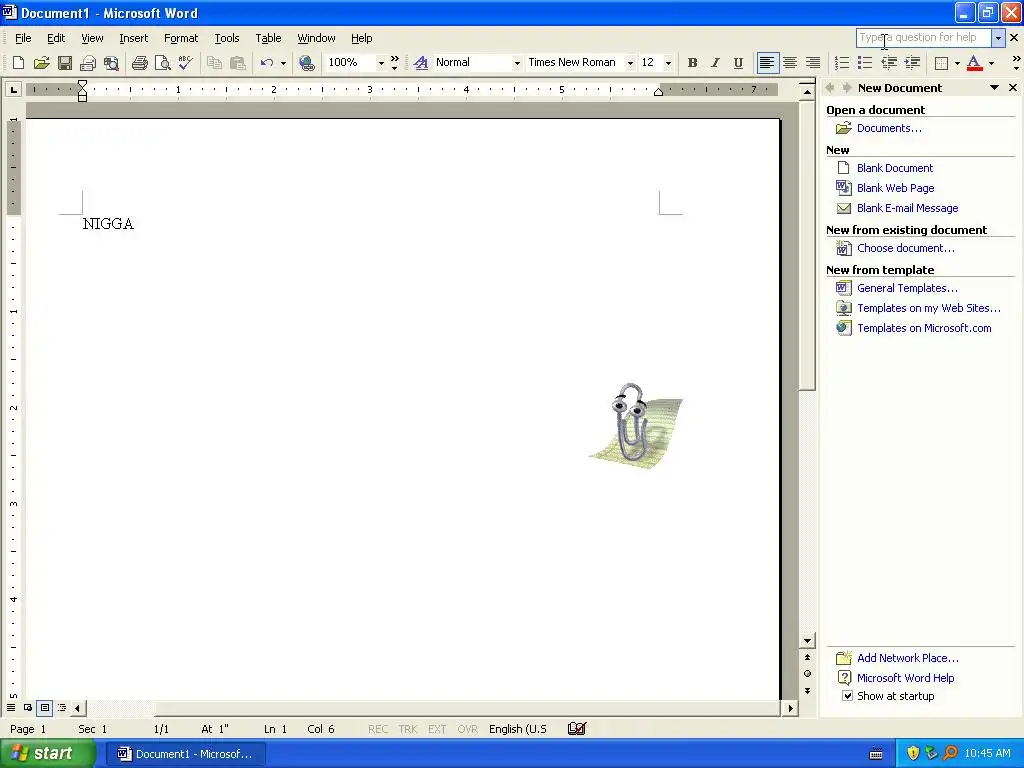Apply the red Font Color swatch button
This screenshot has width=1024, height=768.
coord(974,63)
